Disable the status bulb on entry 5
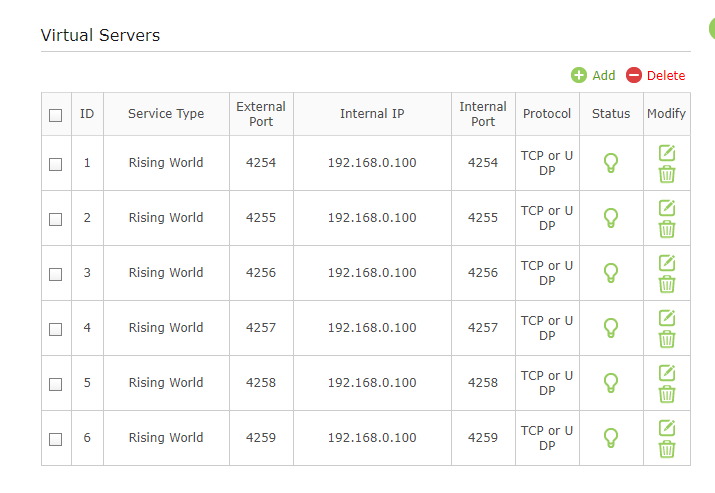Viewport: 715px width, 493px height. 611,383
